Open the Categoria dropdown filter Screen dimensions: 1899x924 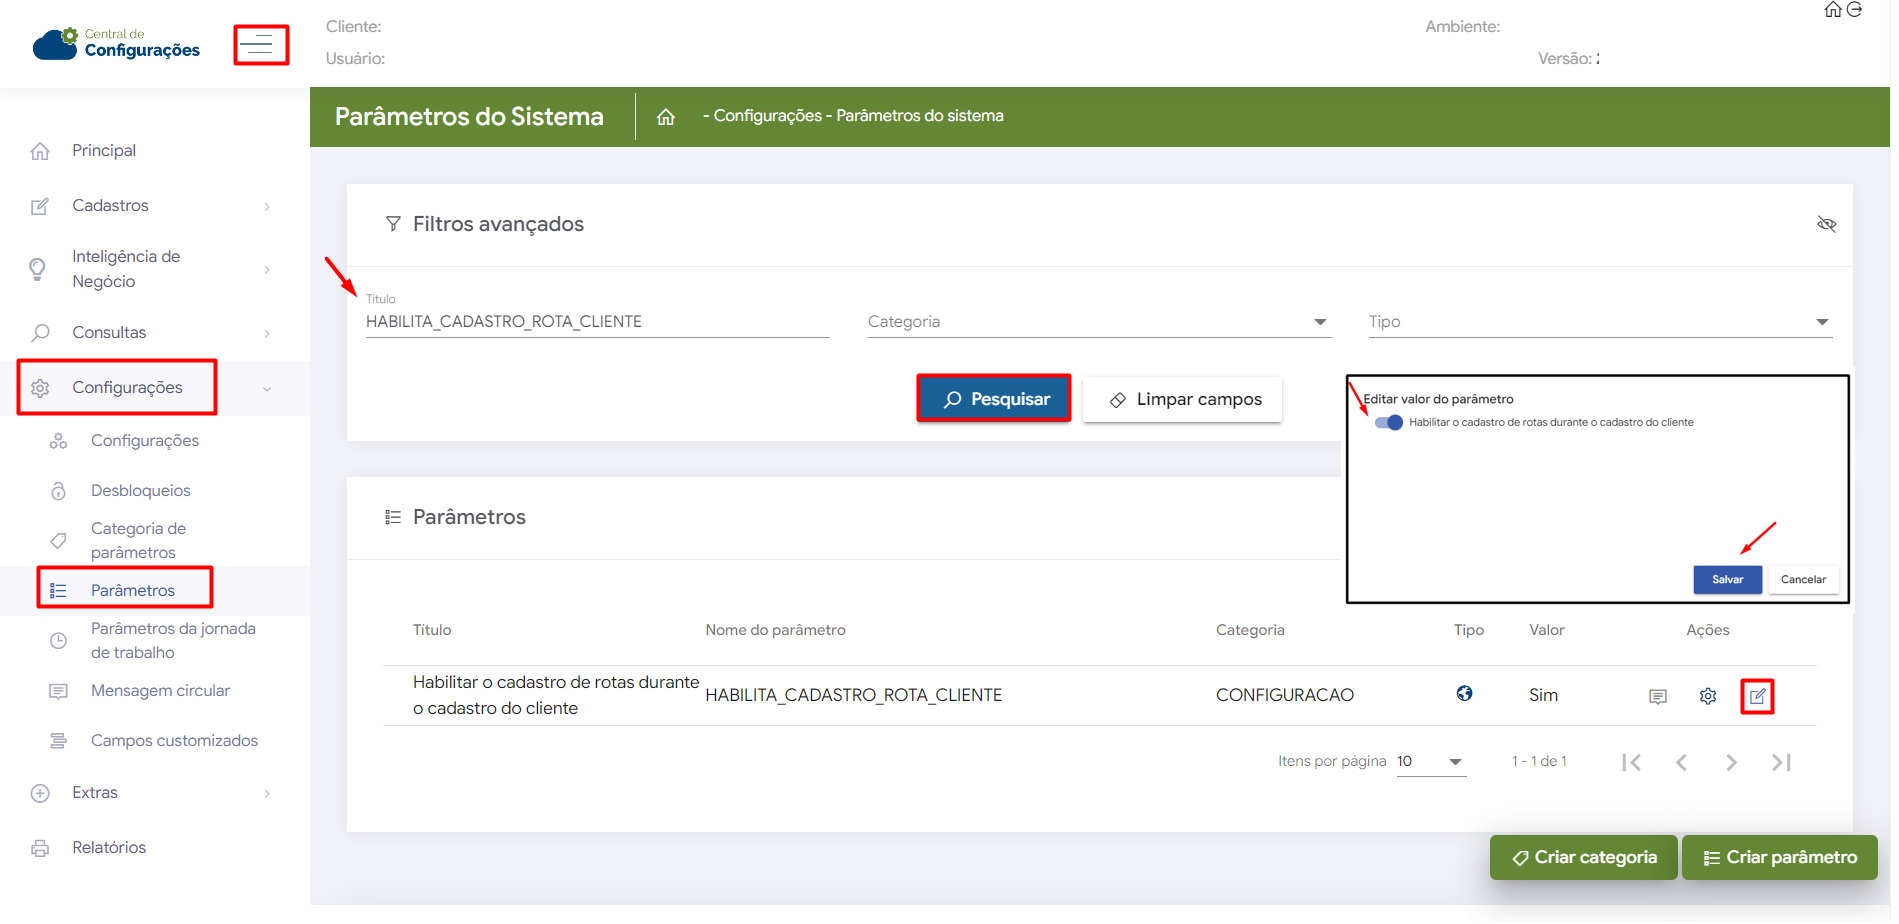1098,322
